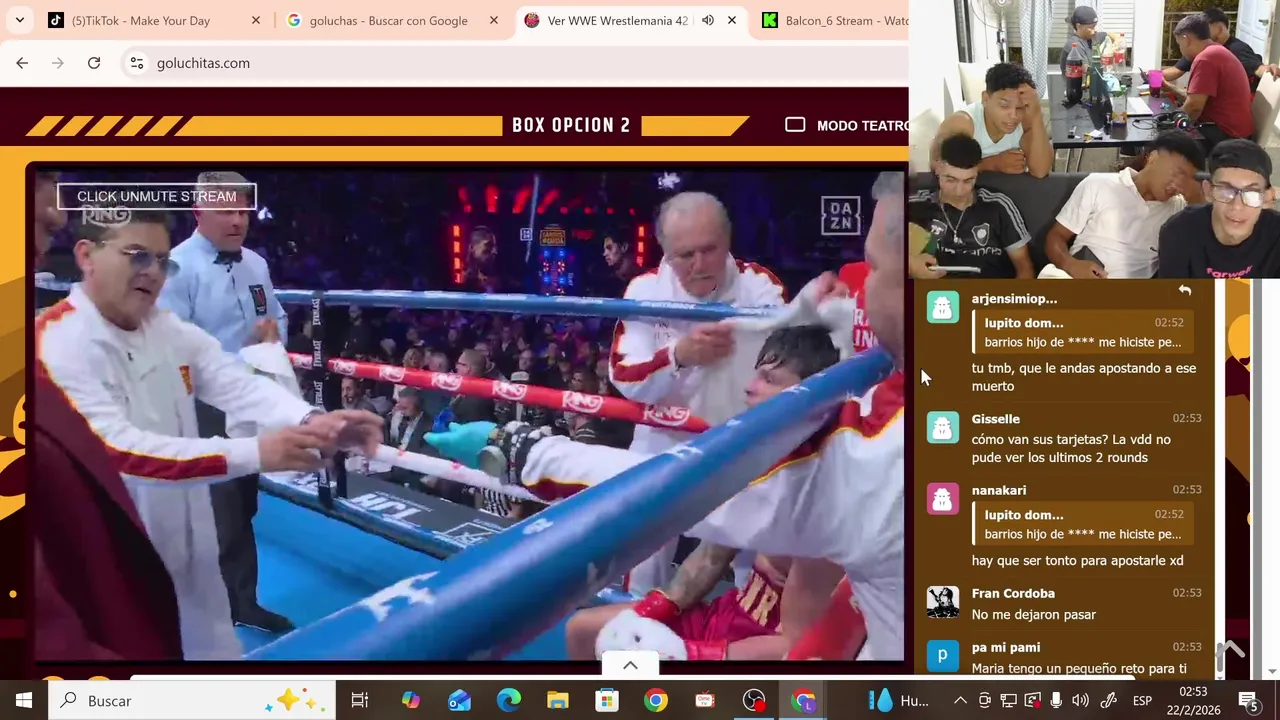Click the camera tray icon (Meet Now)
Image resolution: width=1280 pixels, height=720 pixels.
click(985, 701)
